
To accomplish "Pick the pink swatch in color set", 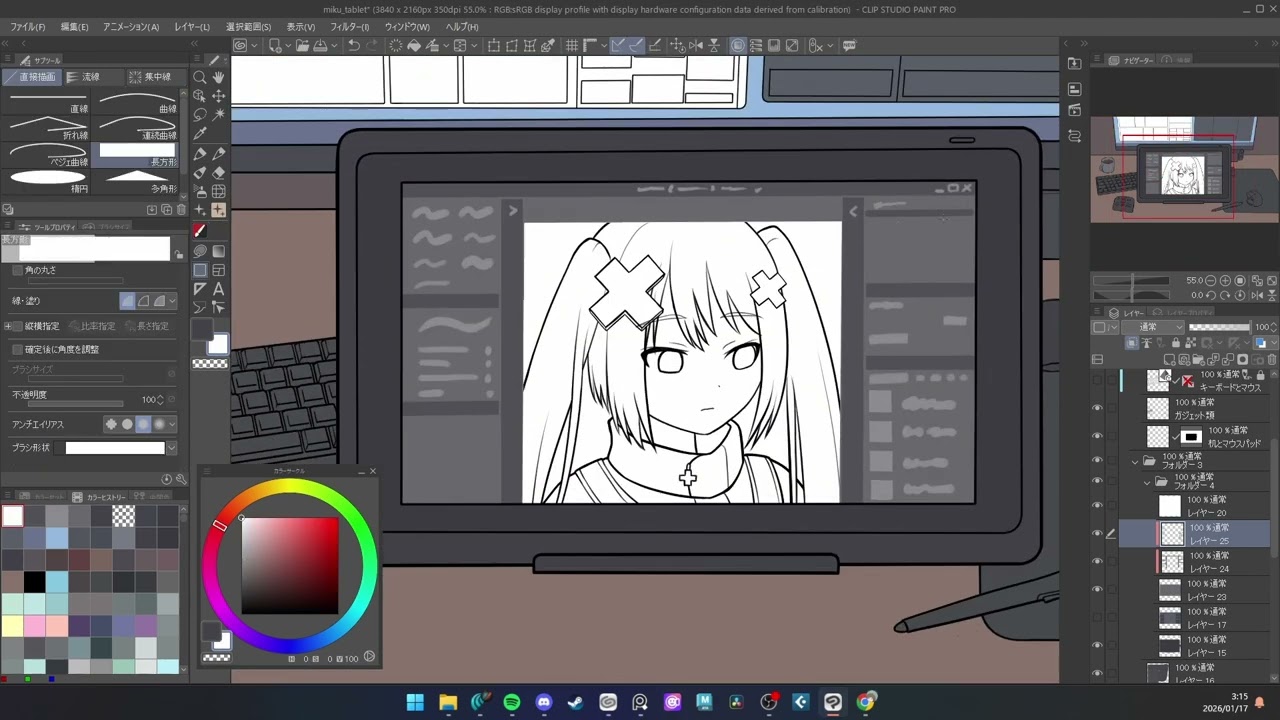I will 35,627.
